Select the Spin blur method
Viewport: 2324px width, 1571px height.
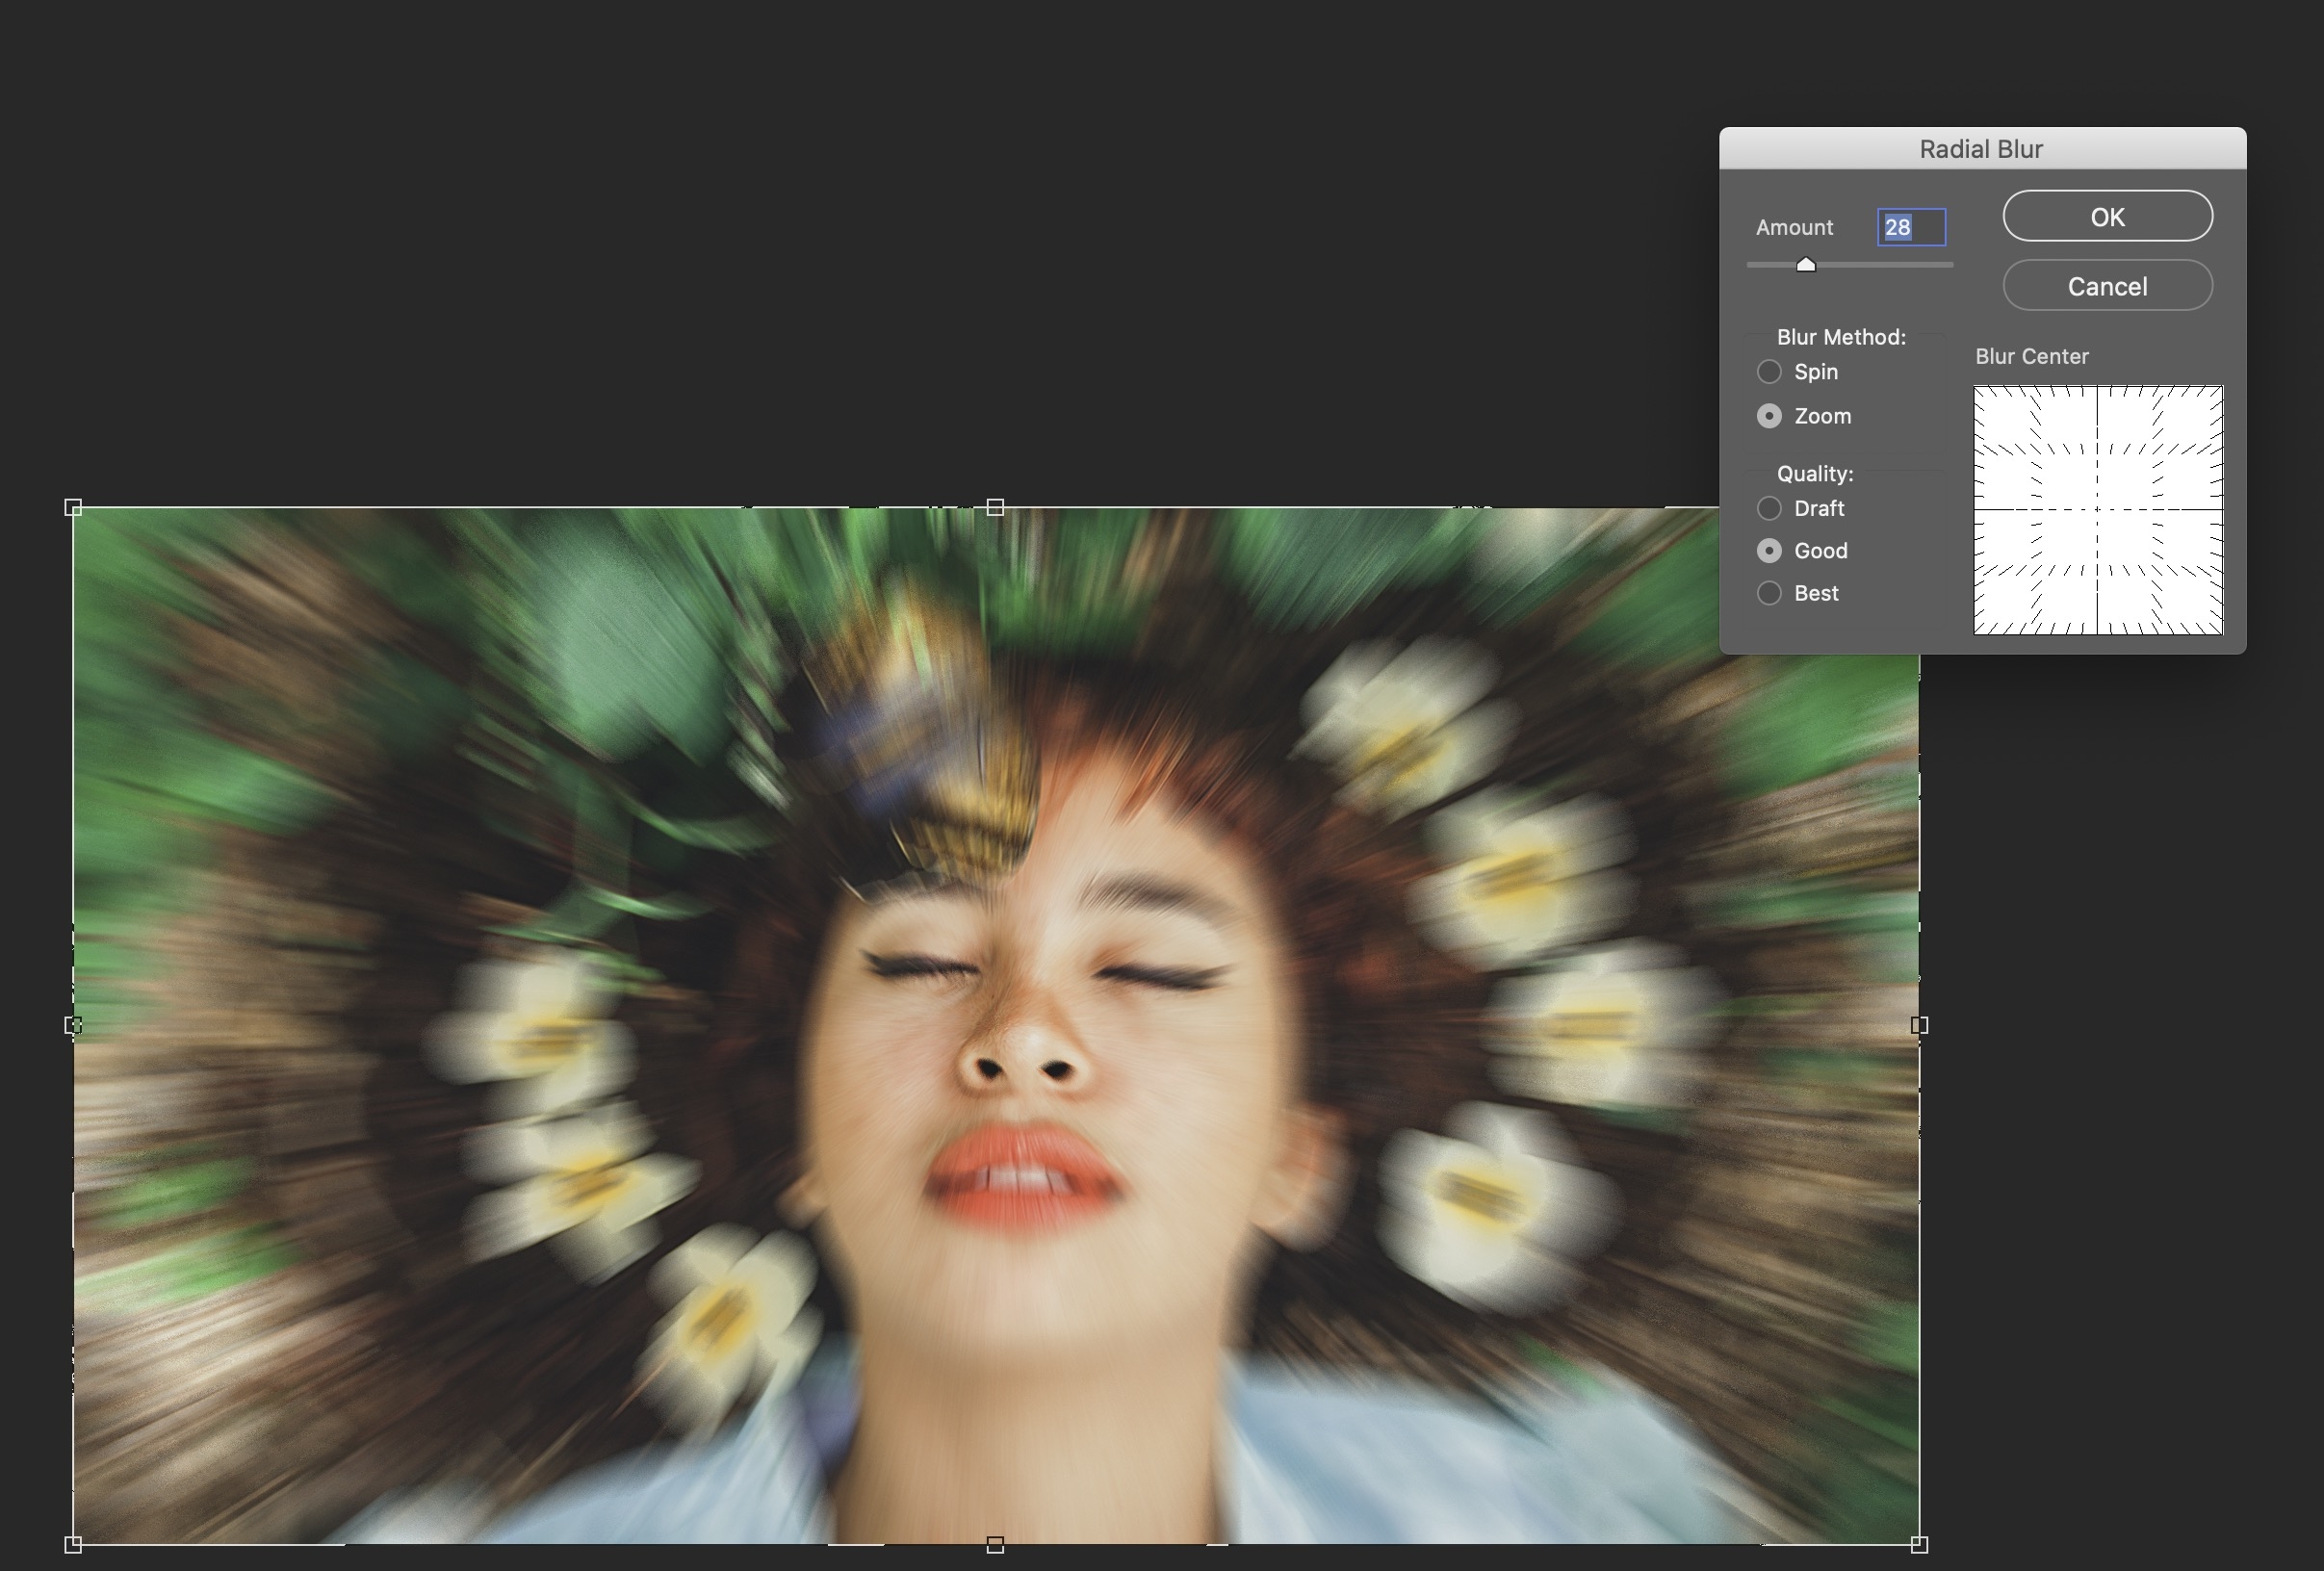click(1769, 372)
